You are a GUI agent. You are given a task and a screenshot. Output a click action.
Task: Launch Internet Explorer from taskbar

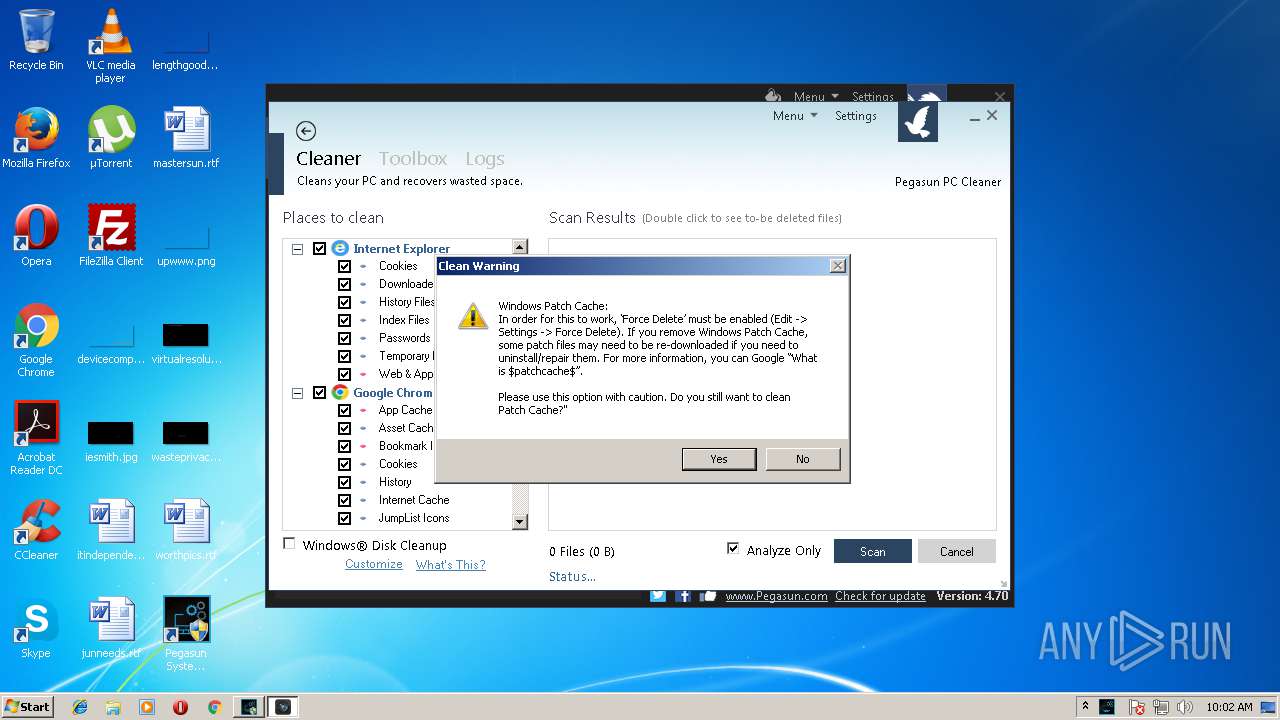coord(80,707)
